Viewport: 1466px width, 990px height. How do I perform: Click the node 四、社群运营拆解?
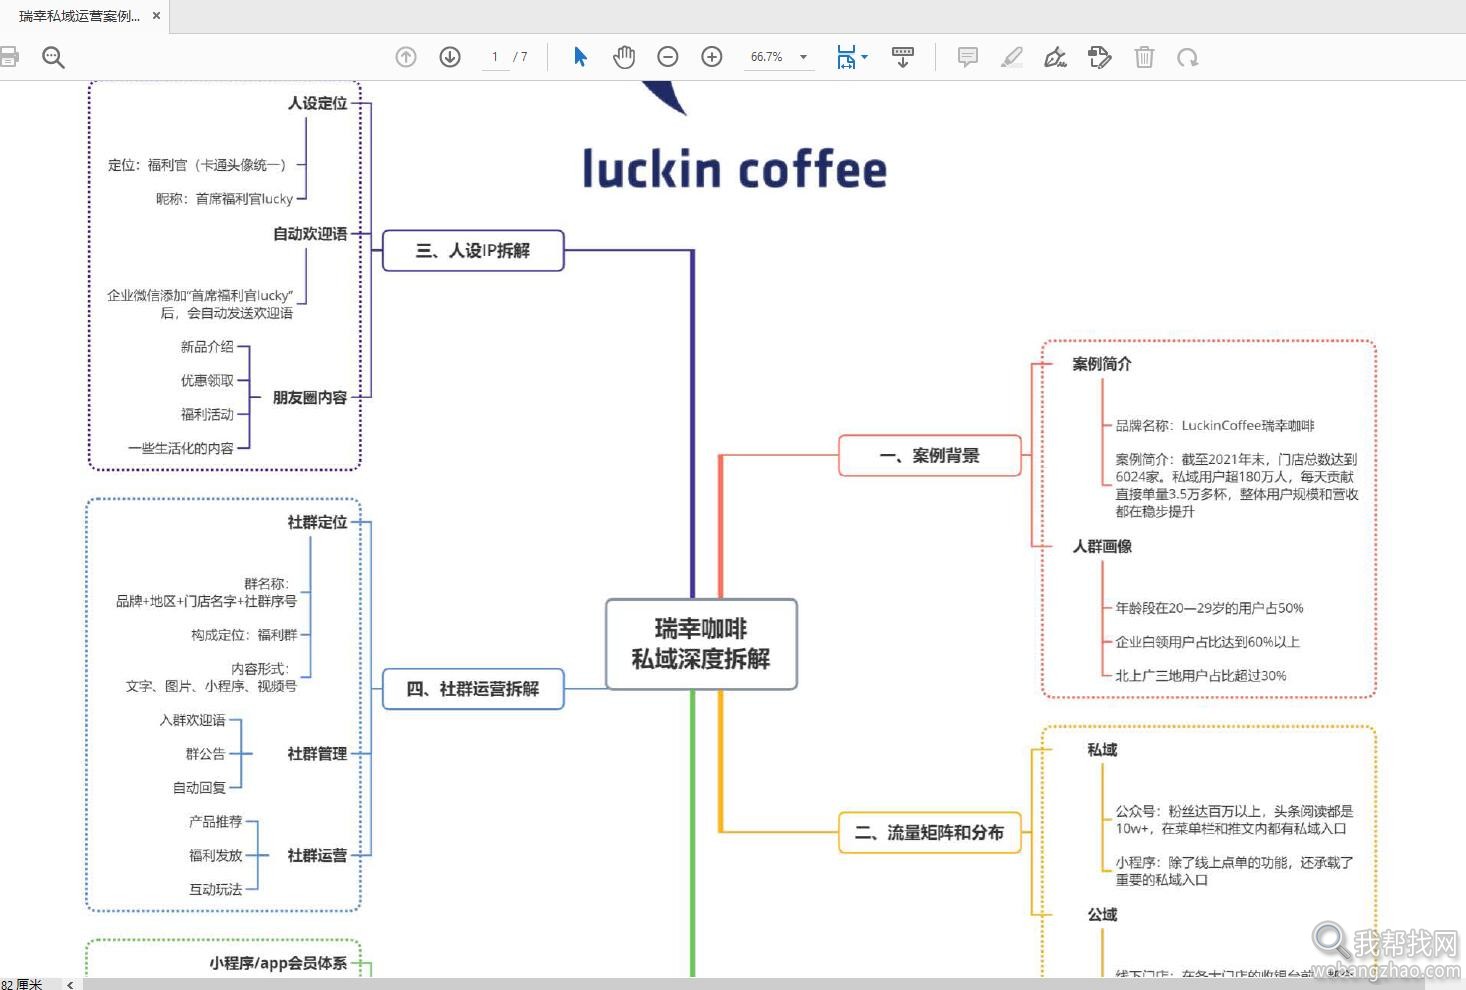tap(473, 689)
